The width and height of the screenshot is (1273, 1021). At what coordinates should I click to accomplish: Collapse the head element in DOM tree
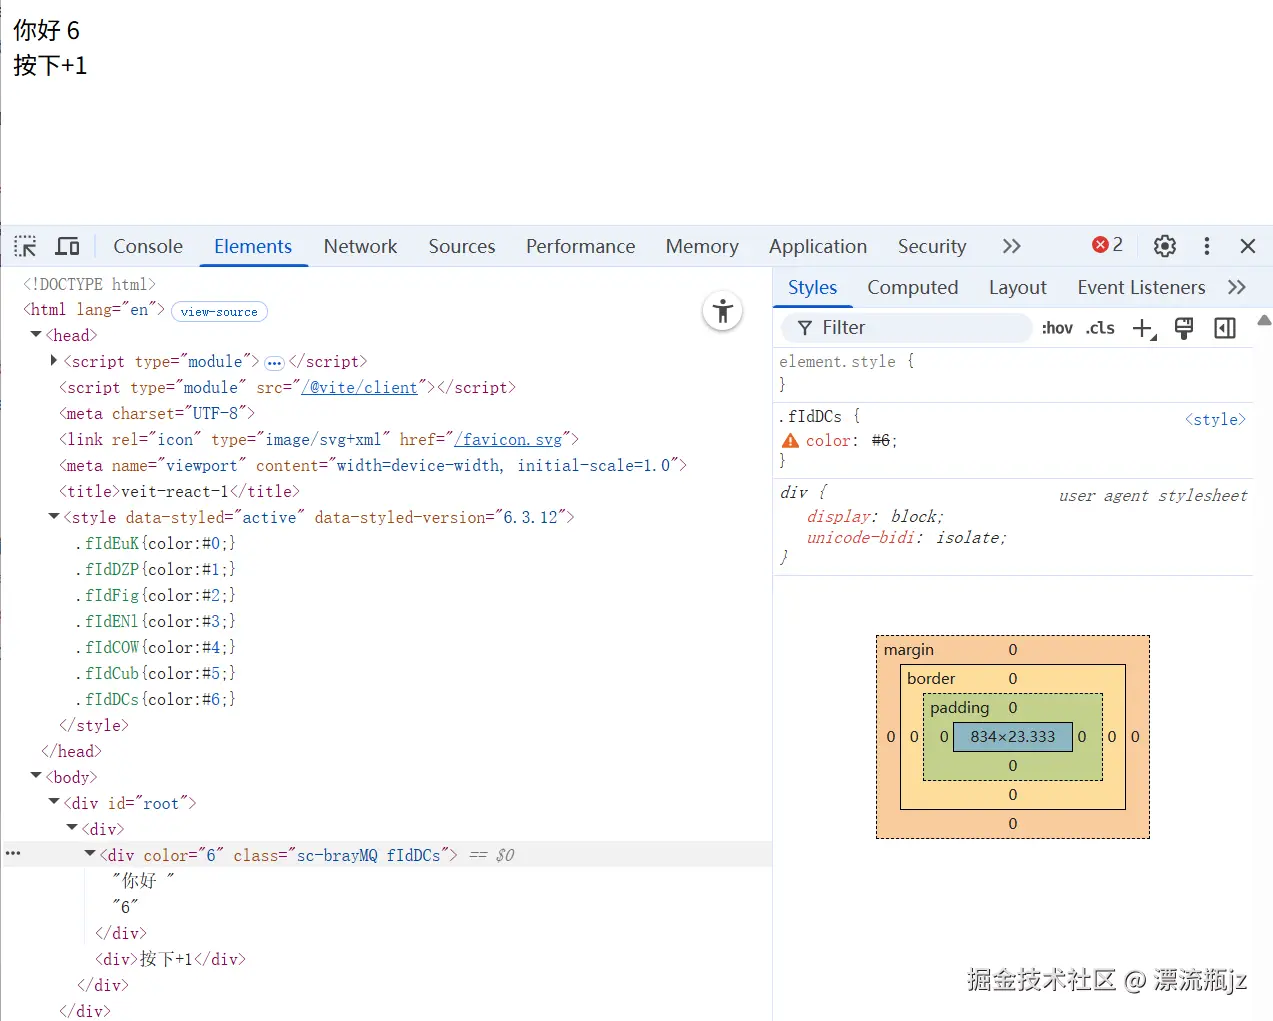(x=36, y=335)
